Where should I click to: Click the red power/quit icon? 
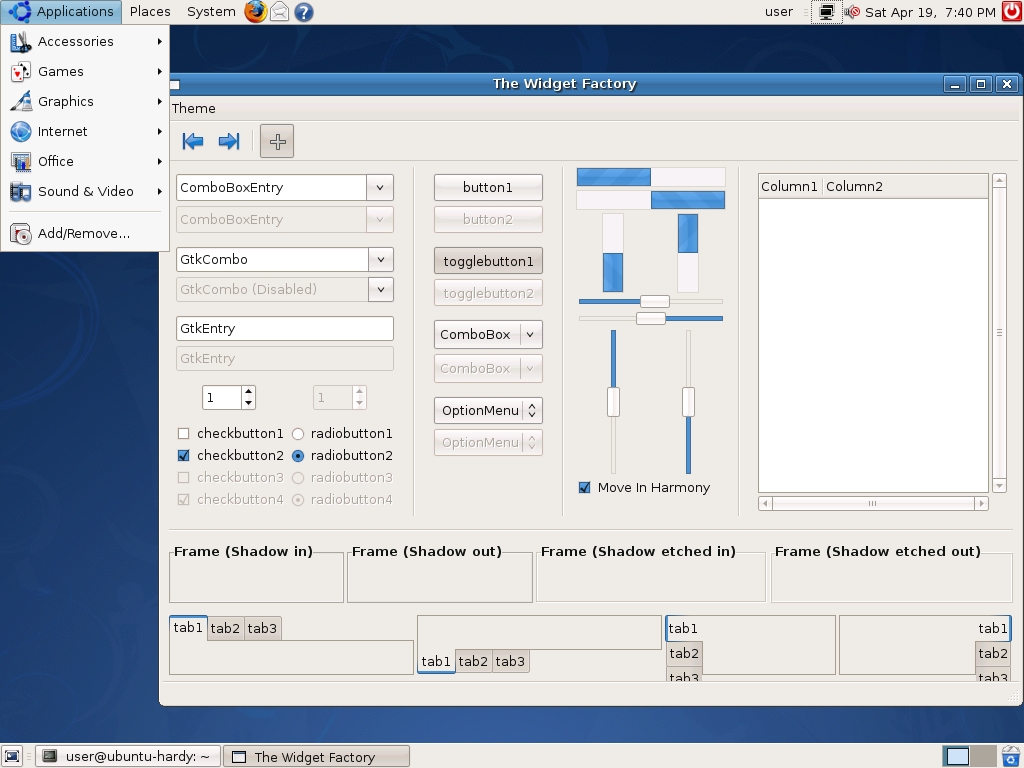(1012, 12)
